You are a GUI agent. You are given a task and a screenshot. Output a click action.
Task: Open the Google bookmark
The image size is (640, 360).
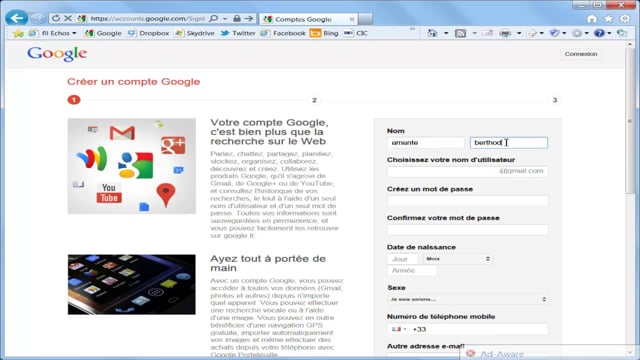tap(103, 33)
